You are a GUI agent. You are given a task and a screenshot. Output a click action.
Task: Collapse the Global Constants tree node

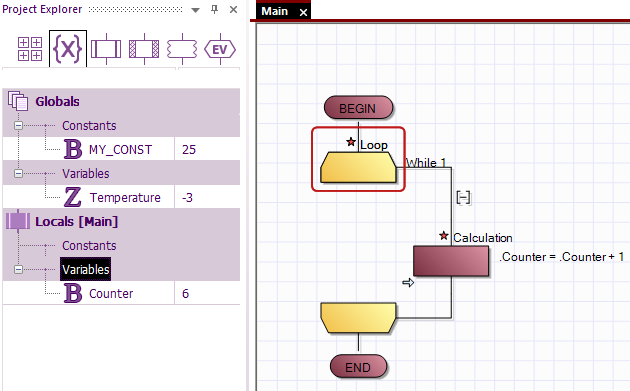click(x=18, y=125)
